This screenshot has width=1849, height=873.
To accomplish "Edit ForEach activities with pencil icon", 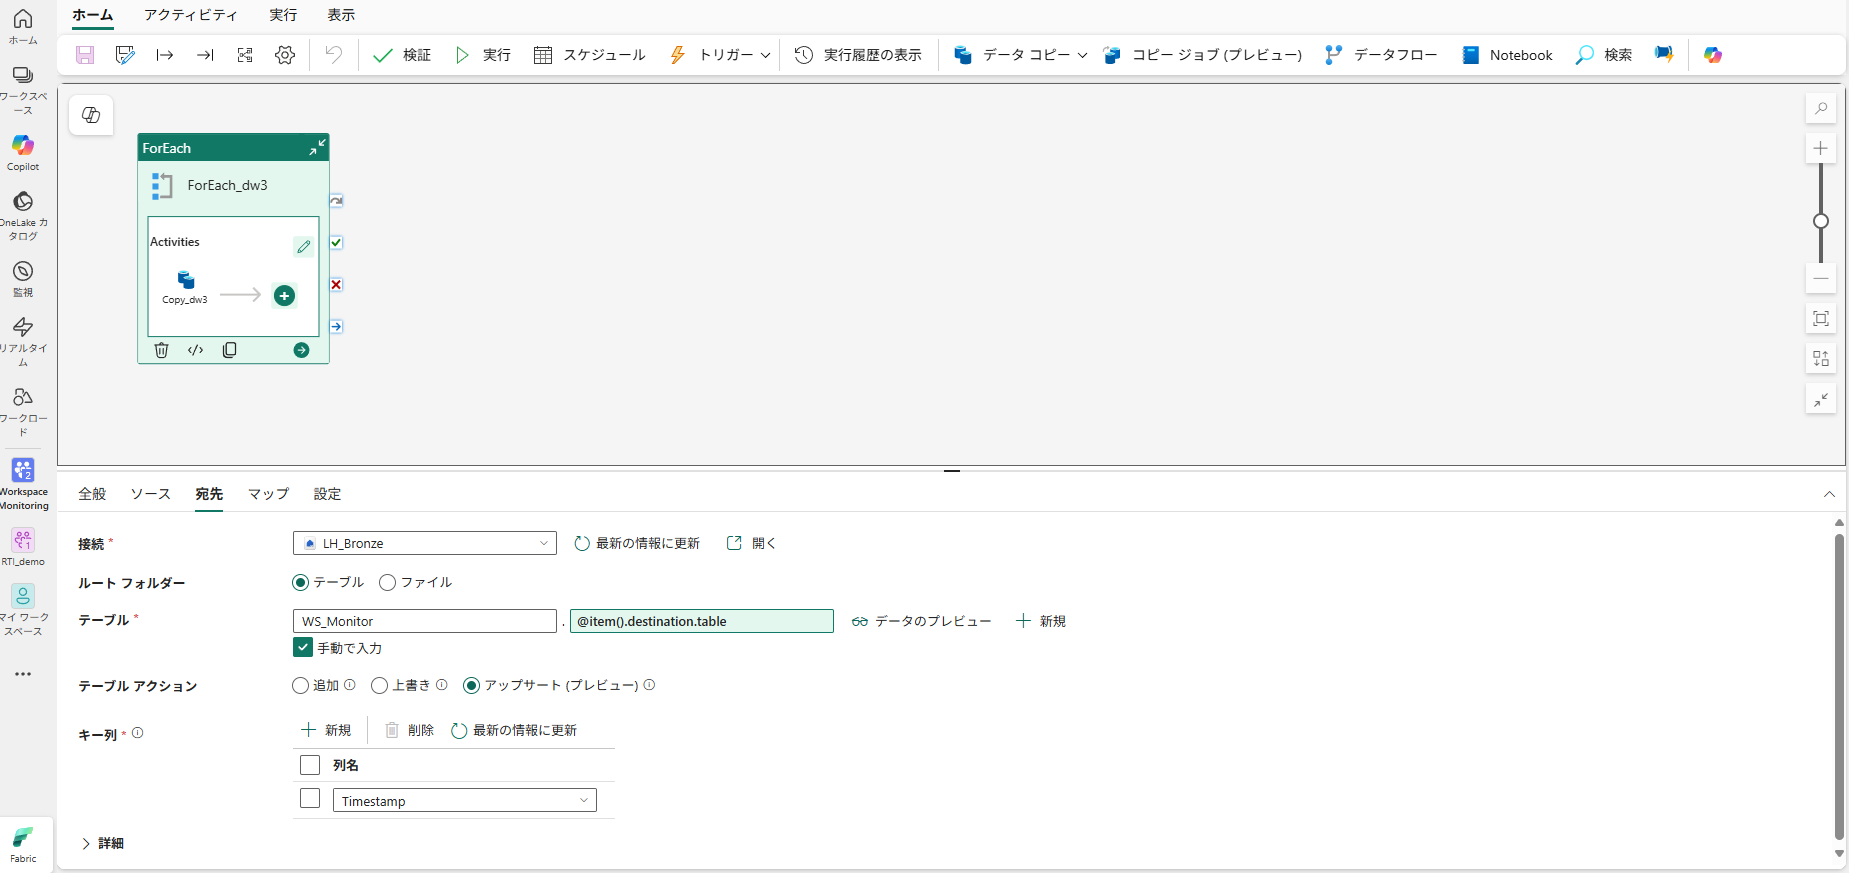I will [x=304, y=246].
